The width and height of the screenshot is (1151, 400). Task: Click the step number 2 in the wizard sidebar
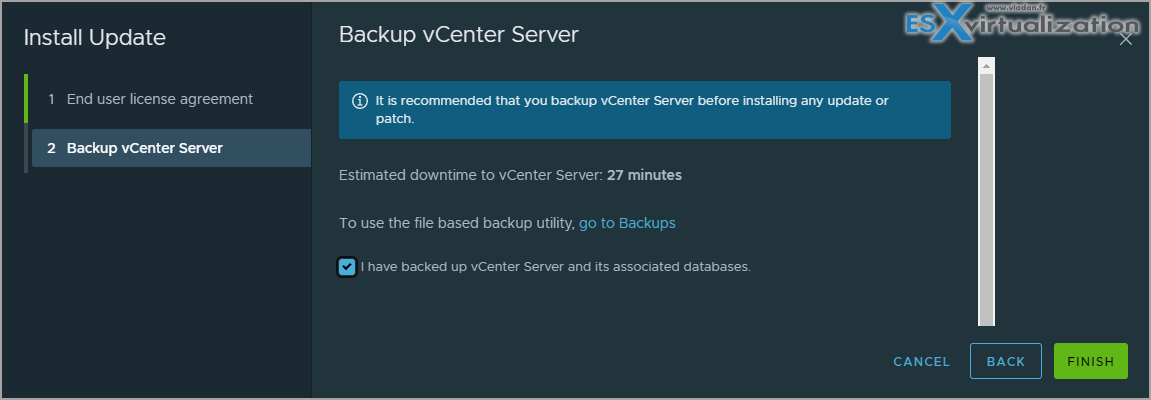[51, 148]
